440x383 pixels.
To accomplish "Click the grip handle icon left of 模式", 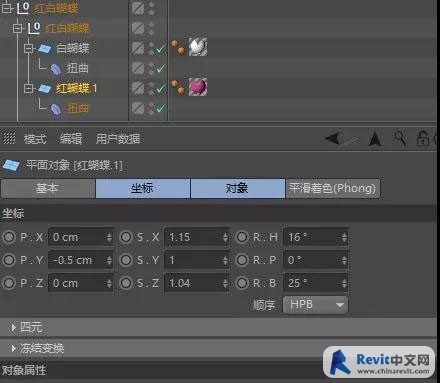I will 9,138.
